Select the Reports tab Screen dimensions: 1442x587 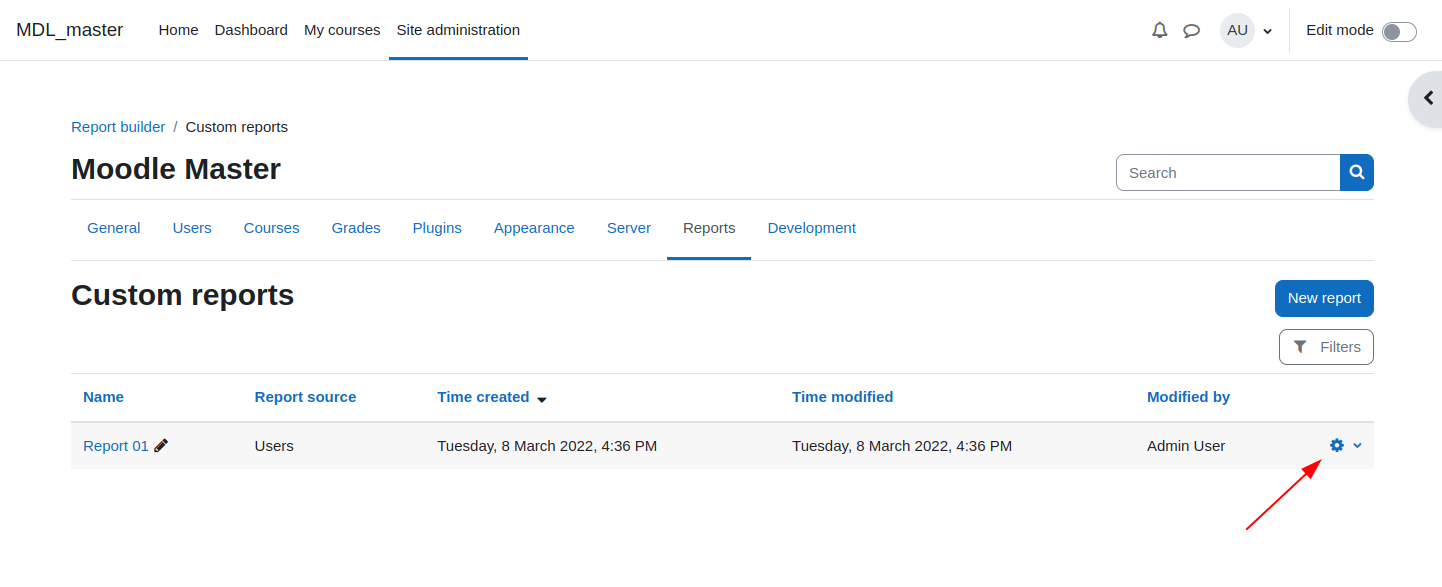click(709, 228)
